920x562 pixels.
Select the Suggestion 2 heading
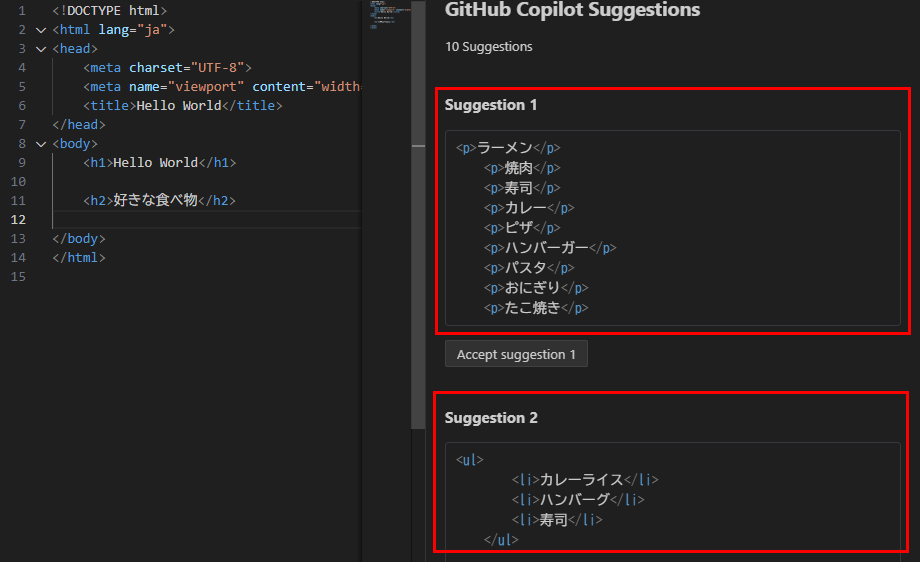pos(491,418)
